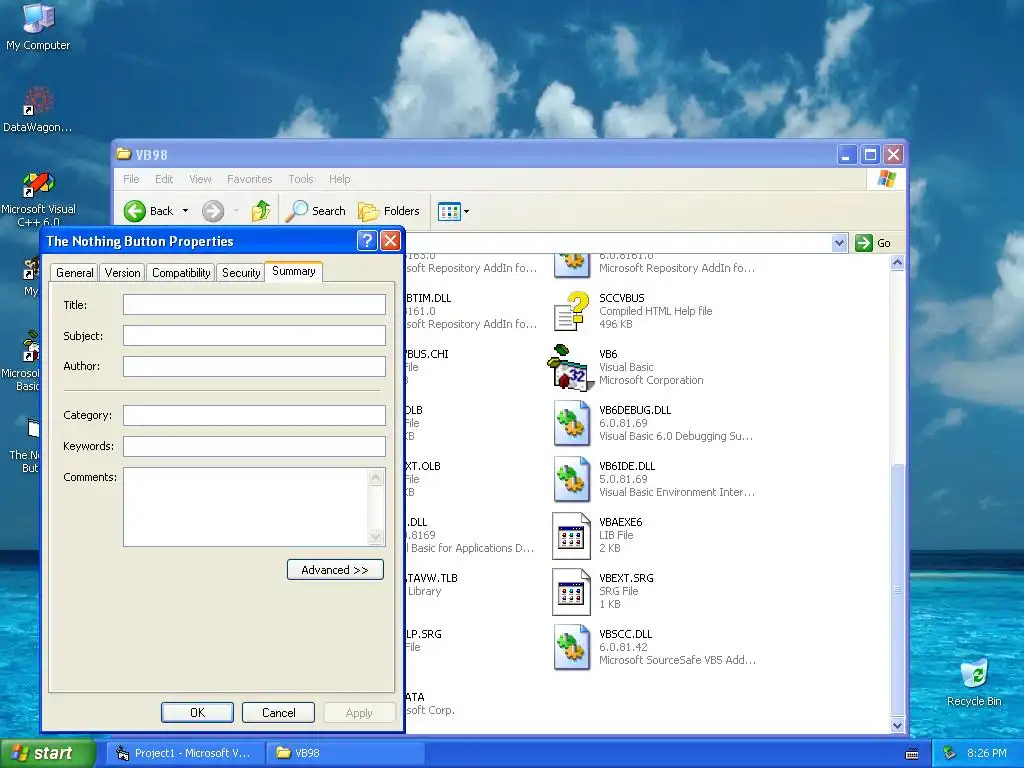Image resolution: width=1024 pixels, height=768 pixels.
Task: Open Search in VB98 toolbar
Action: tap(316, 211)
